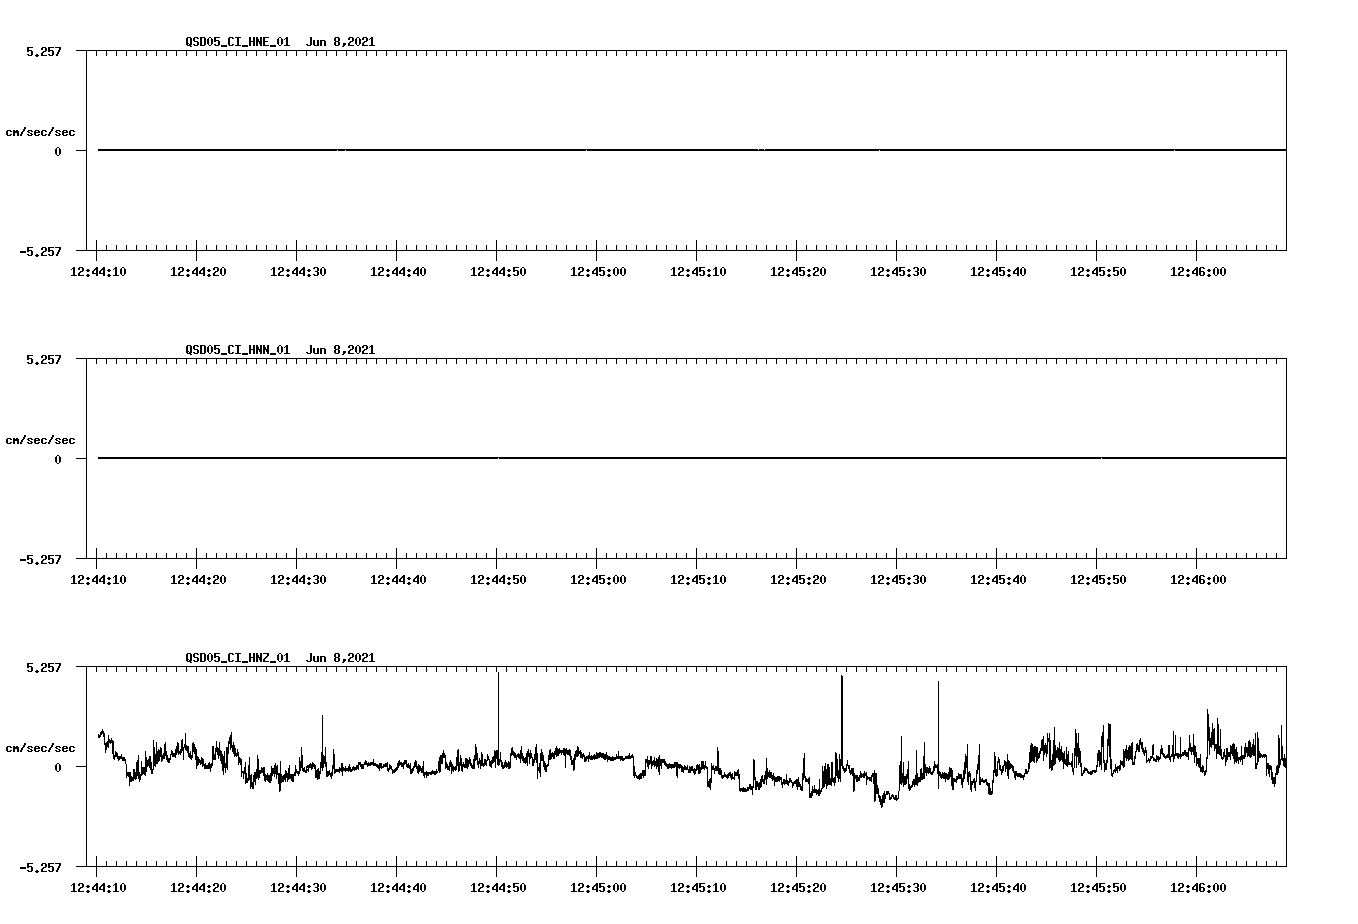Click the QSD05_CI_HNE_01 plot title
This screenshot has width=1358, height=924.
coord(280,41)
